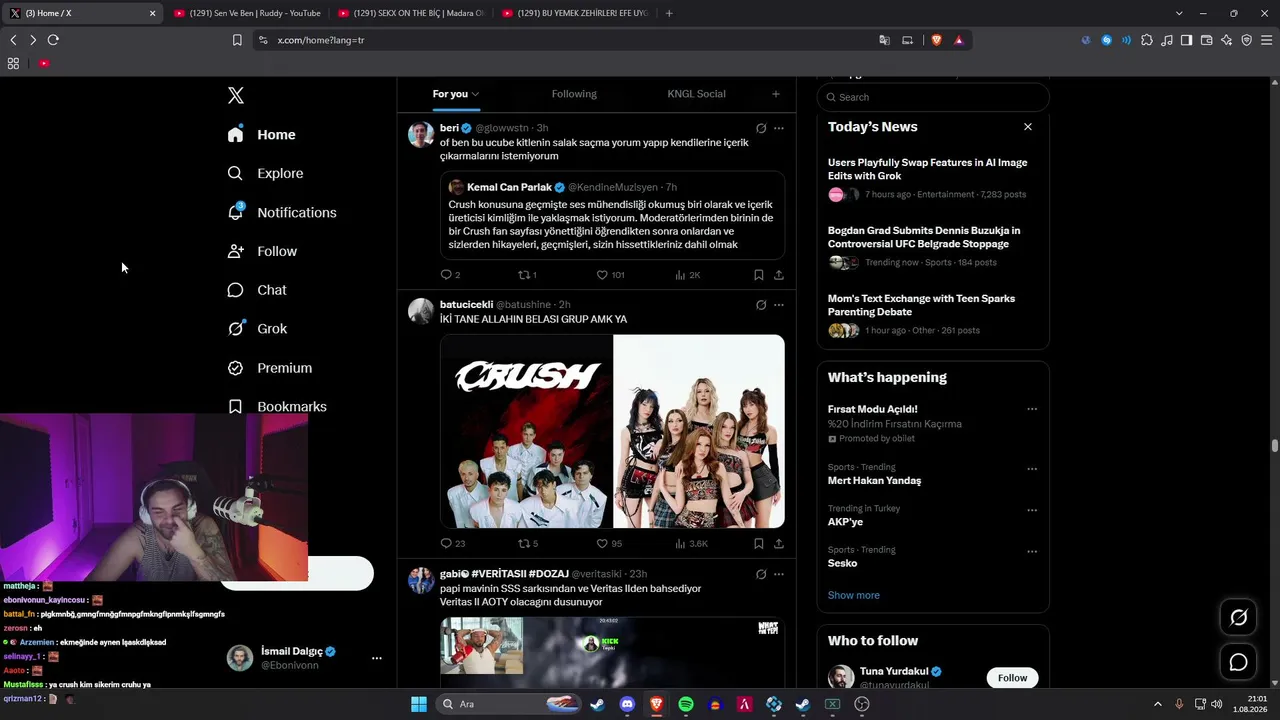Open more options on gabi's post
This screenshot has width=1280, height=720.
pos(779,574)
